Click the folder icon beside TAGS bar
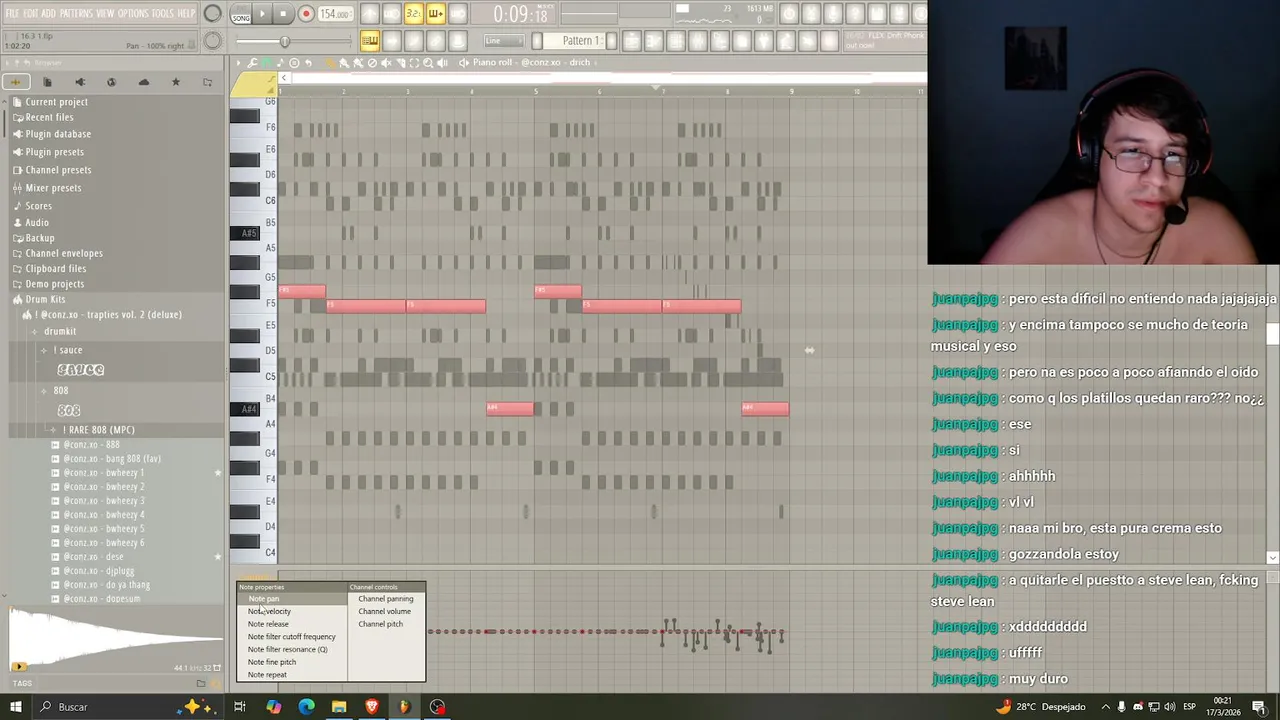The height and width of the screenshot is (720, 1280). 201,683
